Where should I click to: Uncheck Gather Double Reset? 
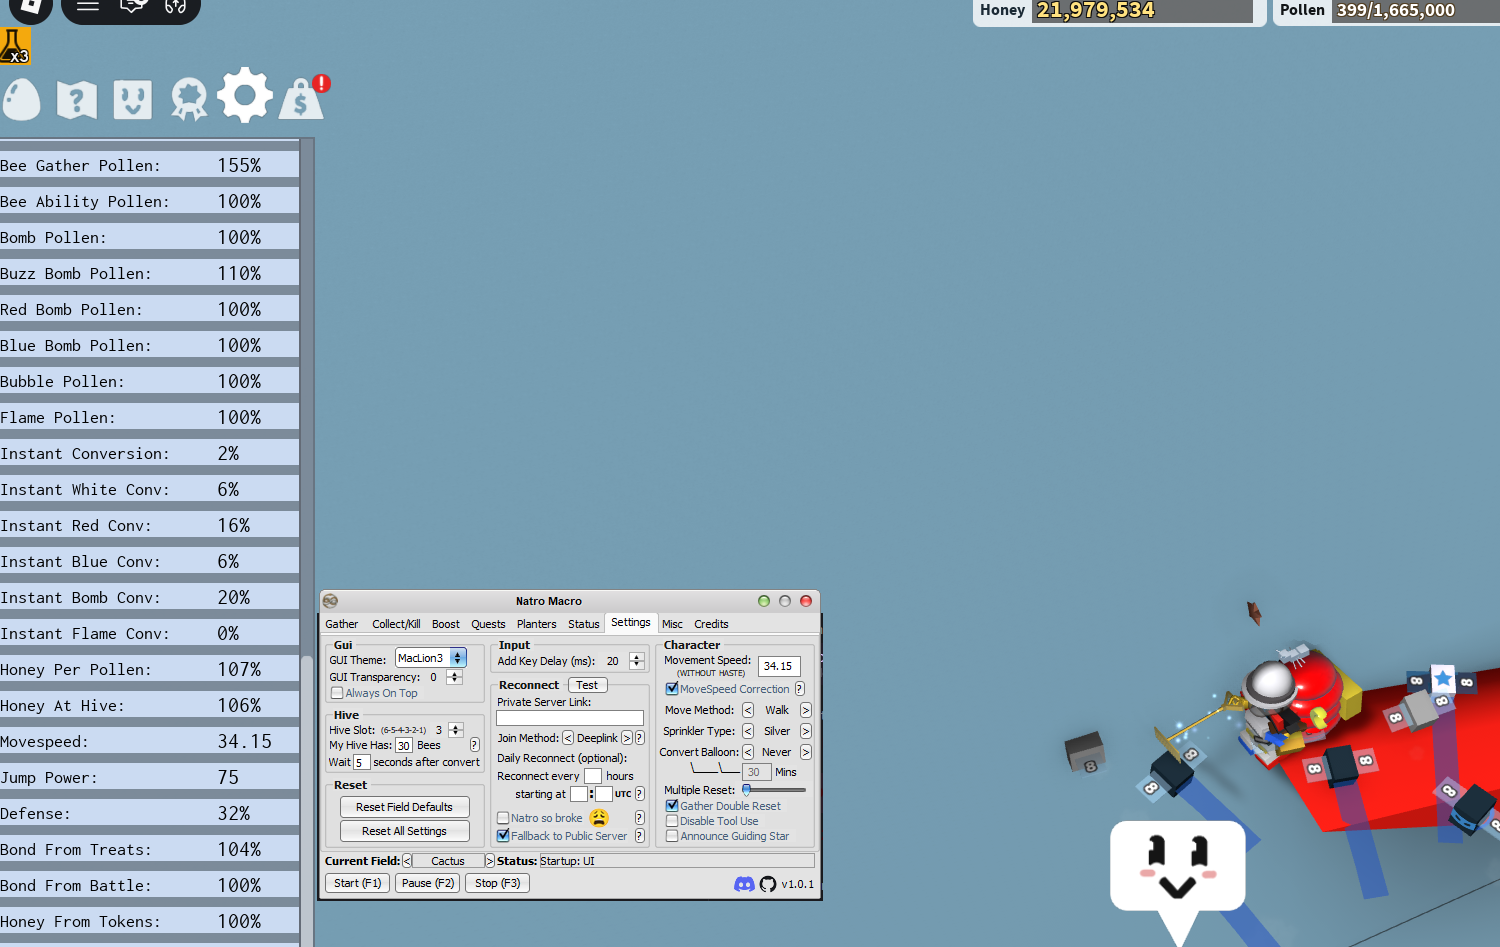(672, 806)
